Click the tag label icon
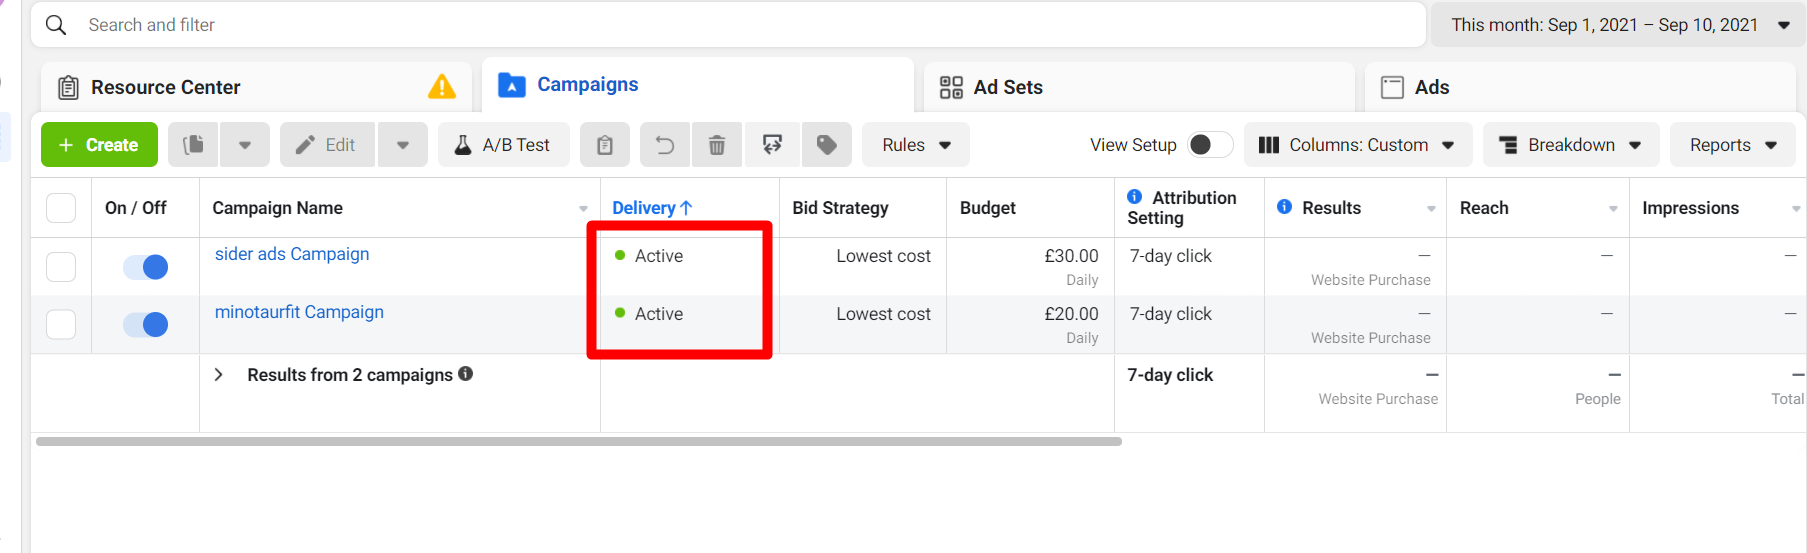This screenshot has height=553, width=1807. [x=826, y=145]
